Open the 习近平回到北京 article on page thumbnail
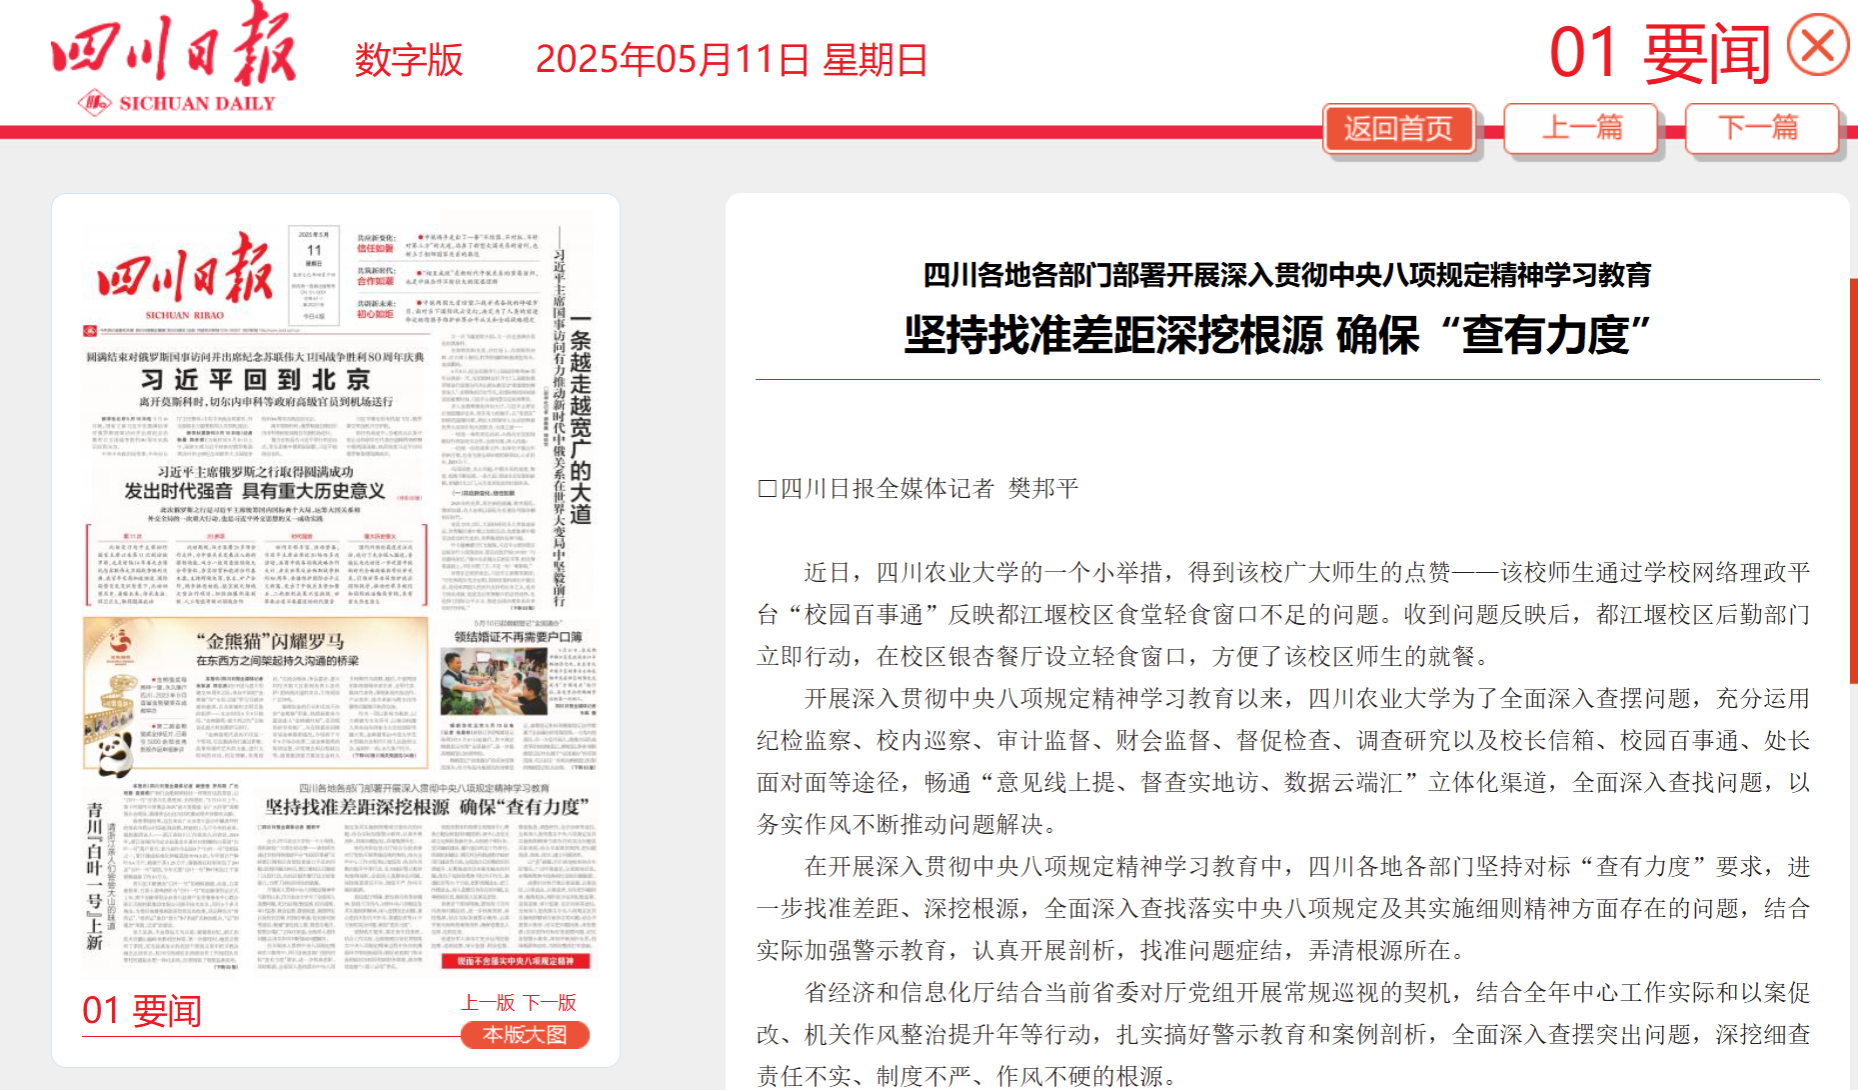 [256, 380]
